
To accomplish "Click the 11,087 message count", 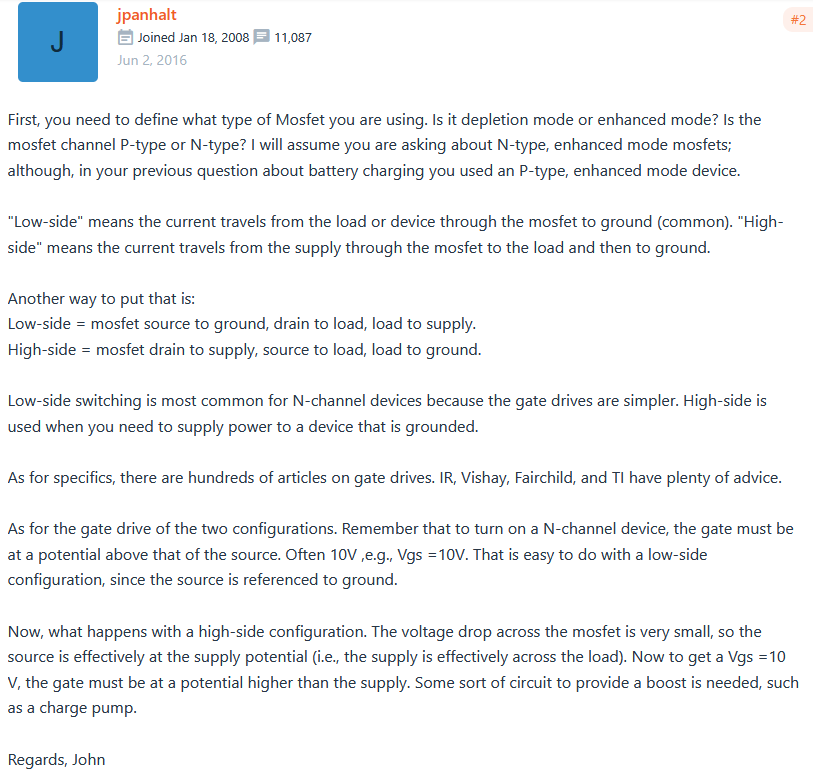I will pos(293,38).
